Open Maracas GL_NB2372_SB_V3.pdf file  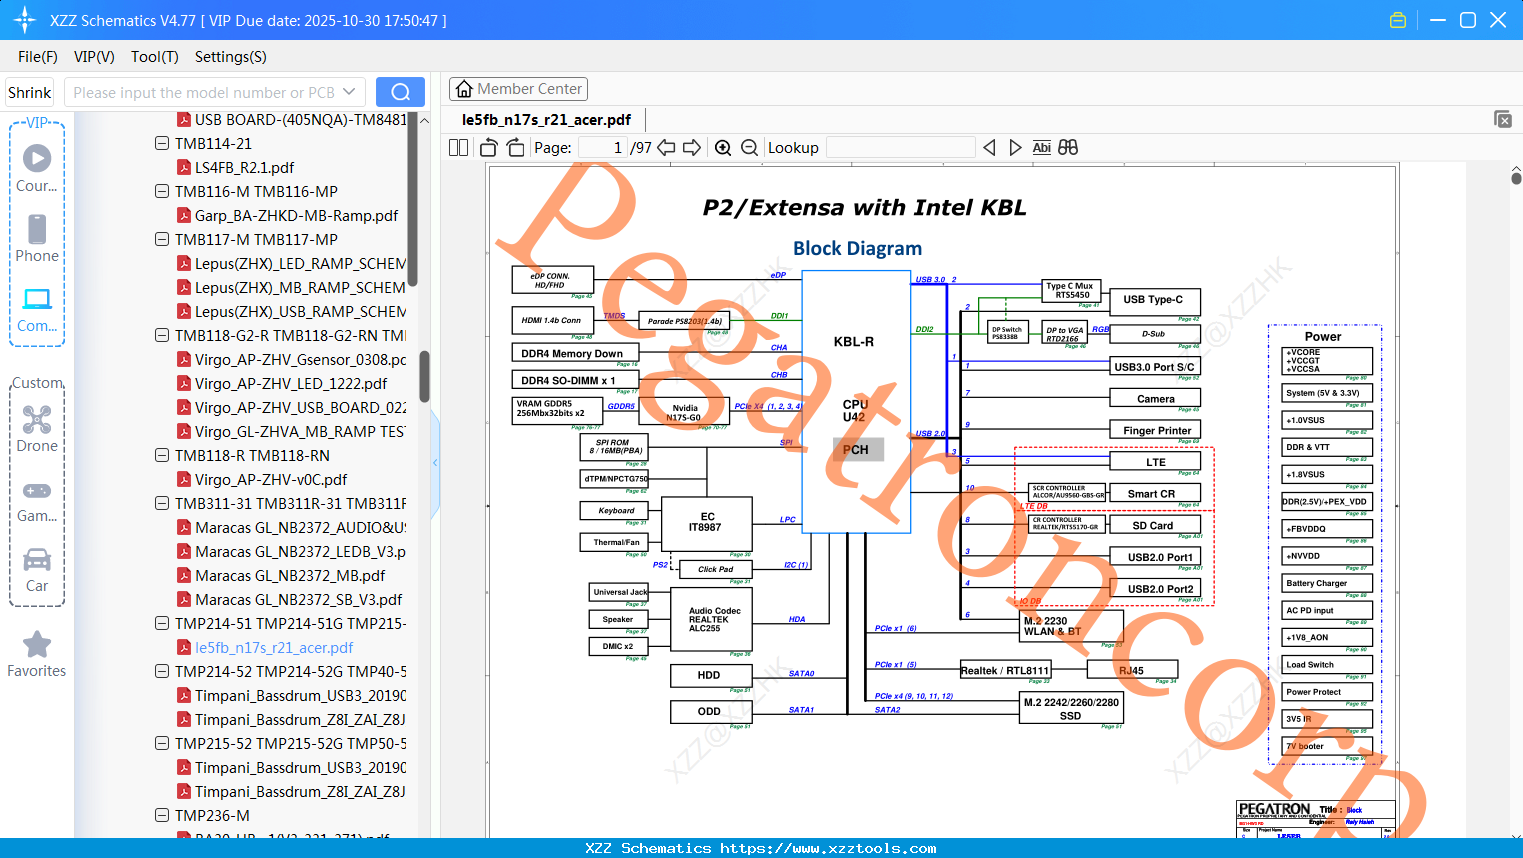click(298, 600)
